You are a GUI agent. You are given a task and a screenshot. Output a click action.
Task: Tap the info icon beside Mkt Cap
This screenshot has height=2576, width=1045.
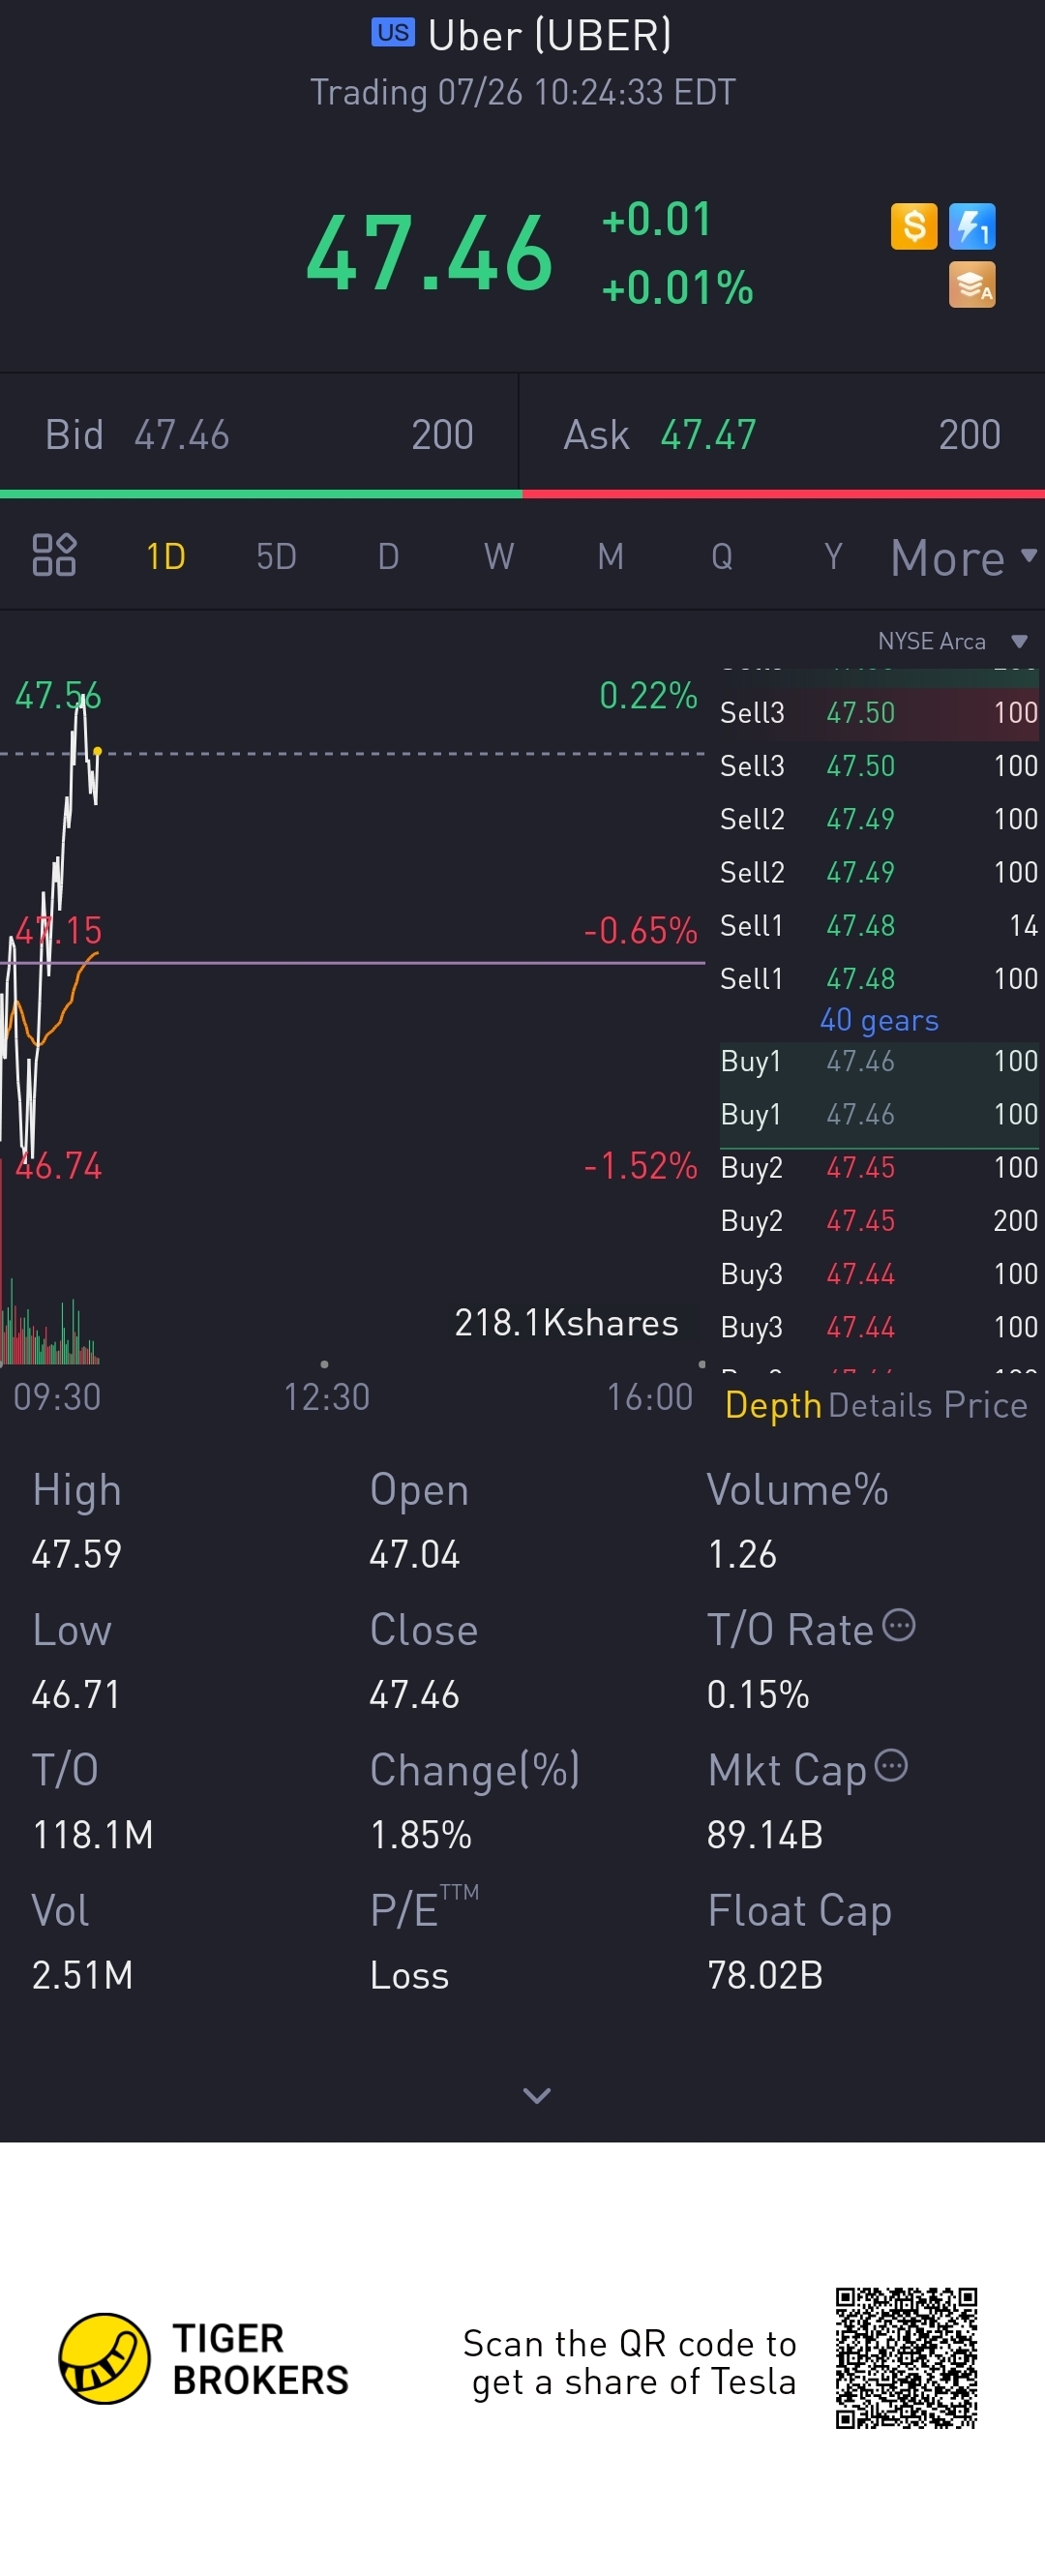click(x=891, y=1766)
